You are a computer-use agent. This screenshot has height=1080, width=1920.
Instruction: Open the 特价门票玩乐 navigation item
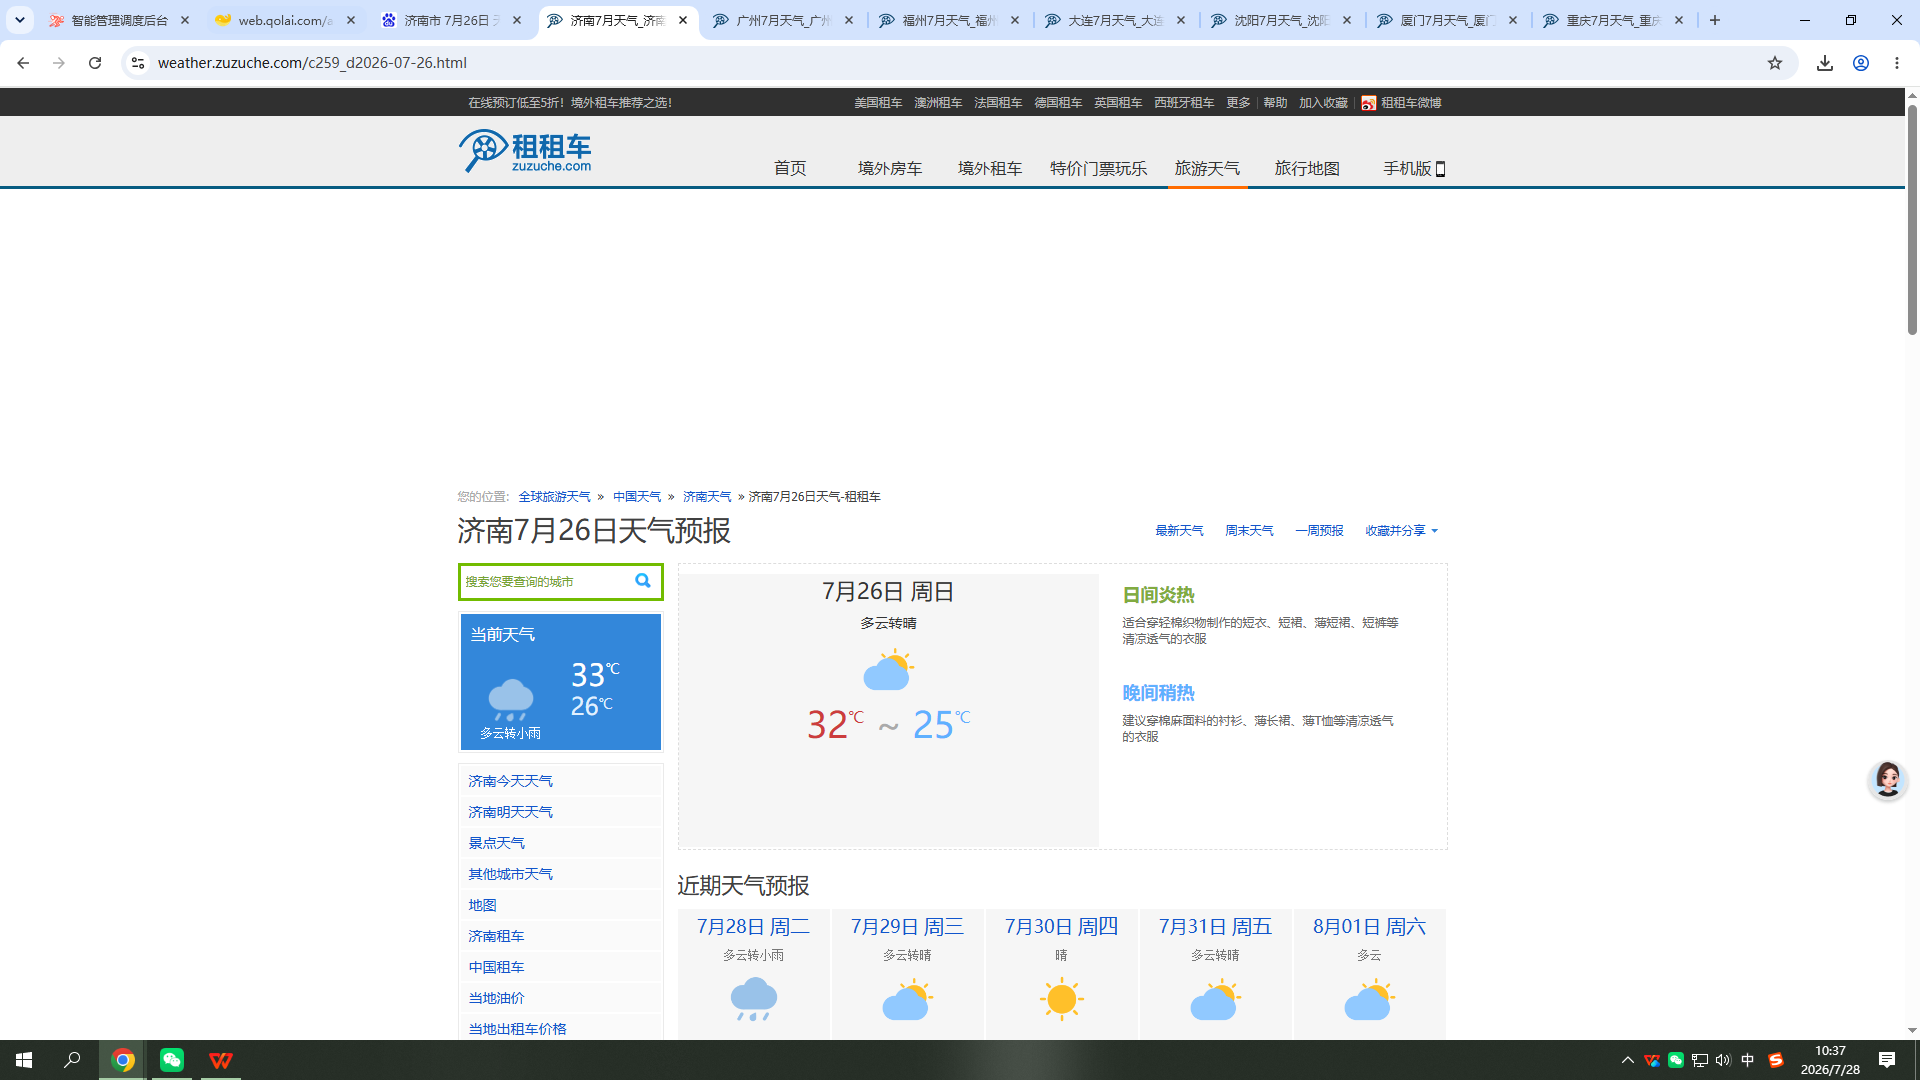pos(1098,169)
